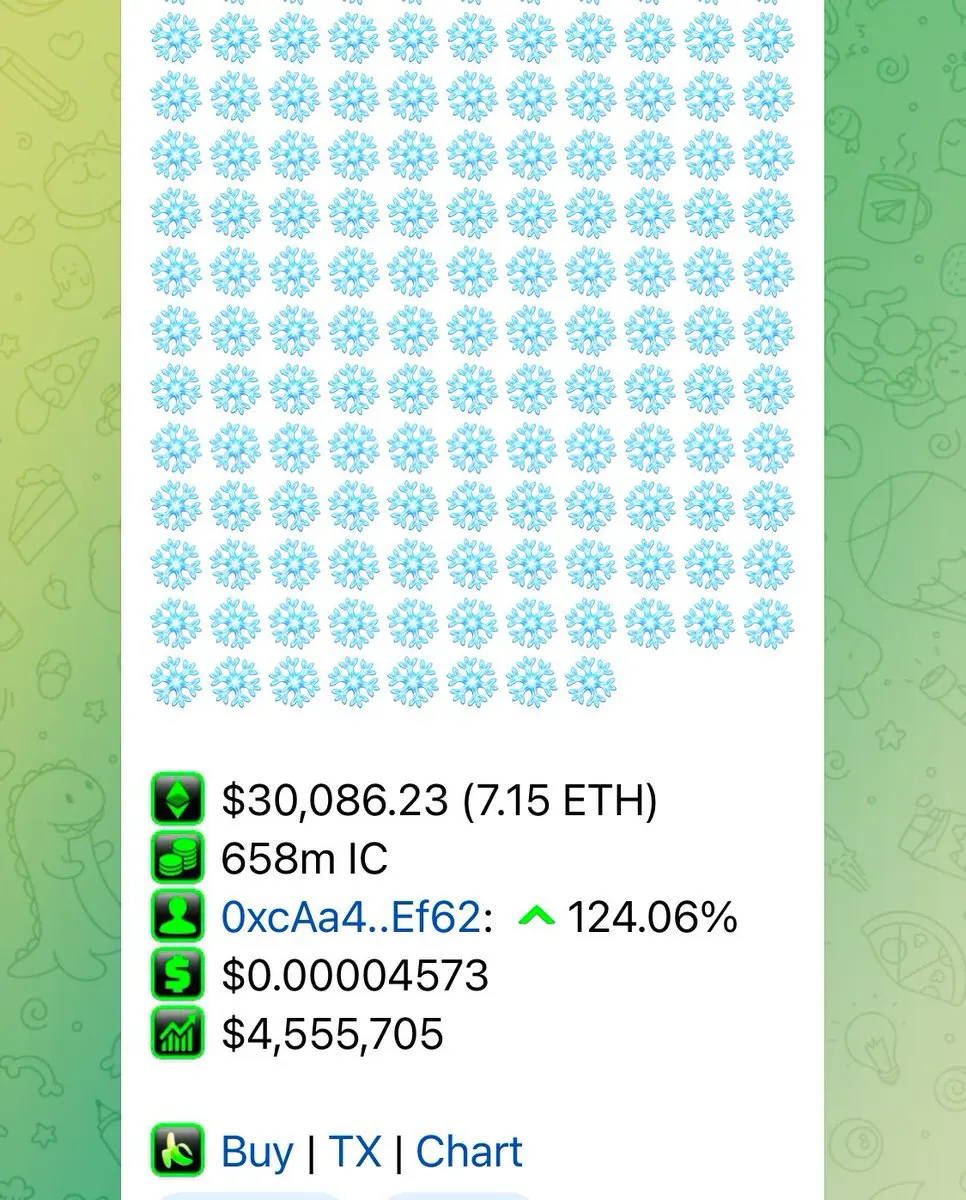Click first snowflake in the bottom row
The image size is (966, 1200).
tap(176, 682)
